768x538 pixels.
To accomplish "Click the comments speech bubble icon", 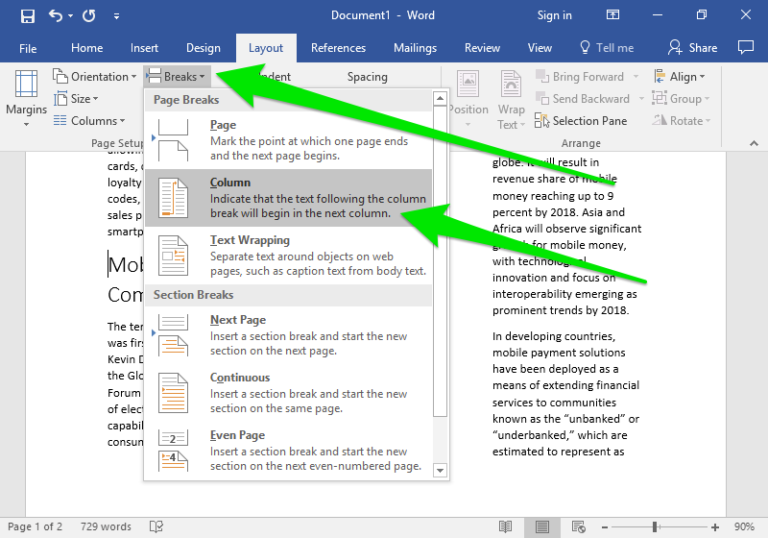I will pos(745,47).
